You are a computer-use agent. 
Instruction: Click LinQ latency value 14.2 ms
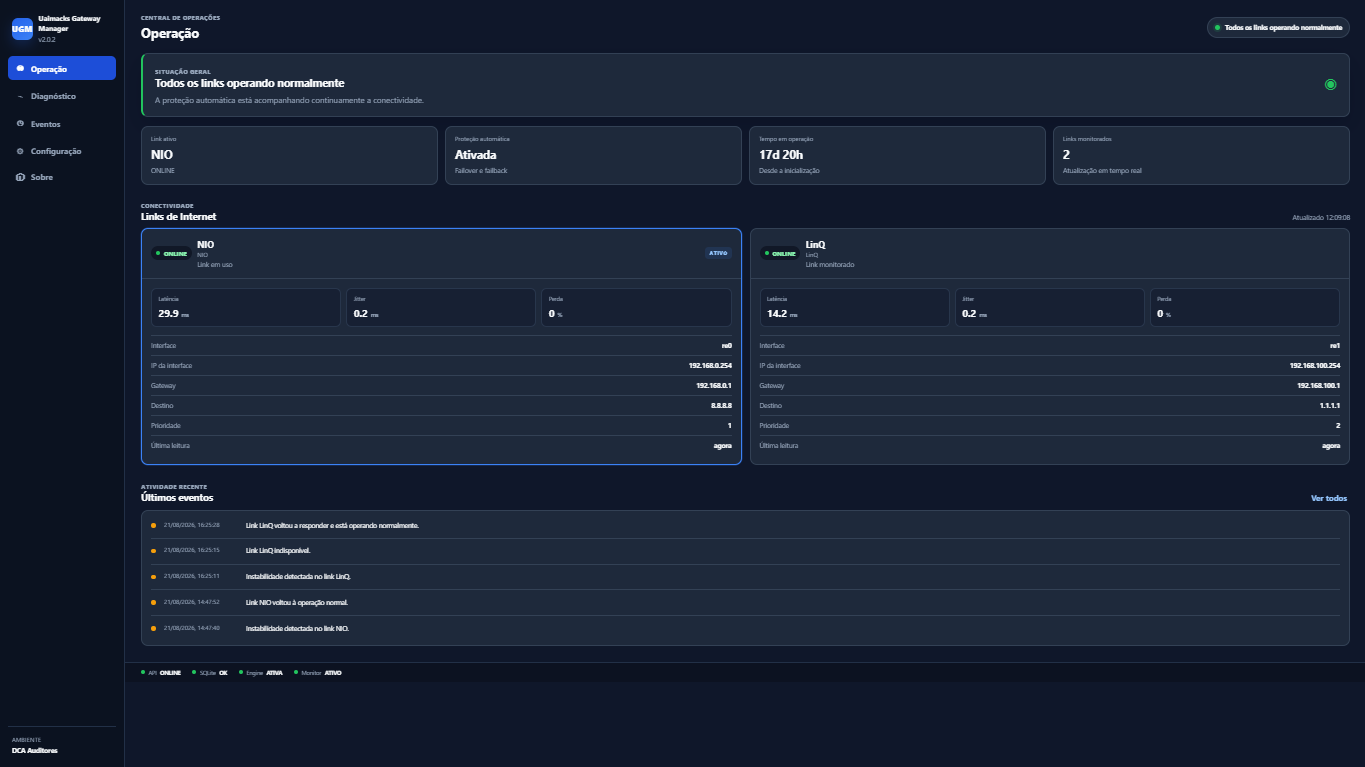pos(783,314)
